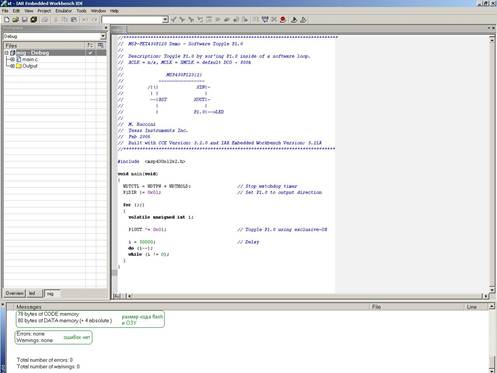
Task: Click the Messages column header
Action: (192, 307)
